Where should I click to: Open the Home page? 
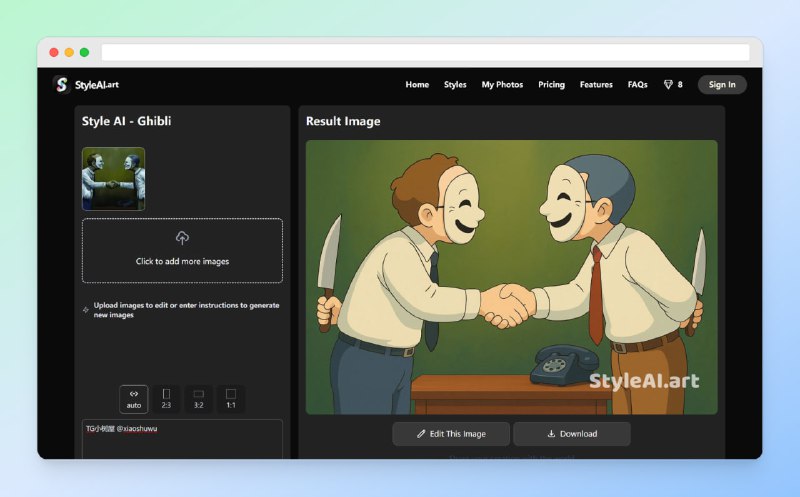[x=417, y=85]
